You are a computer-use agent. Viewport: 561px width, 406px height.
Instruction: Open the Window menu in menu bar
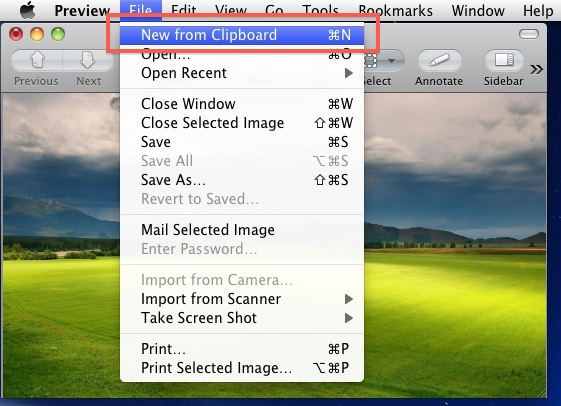click(478, 11)
